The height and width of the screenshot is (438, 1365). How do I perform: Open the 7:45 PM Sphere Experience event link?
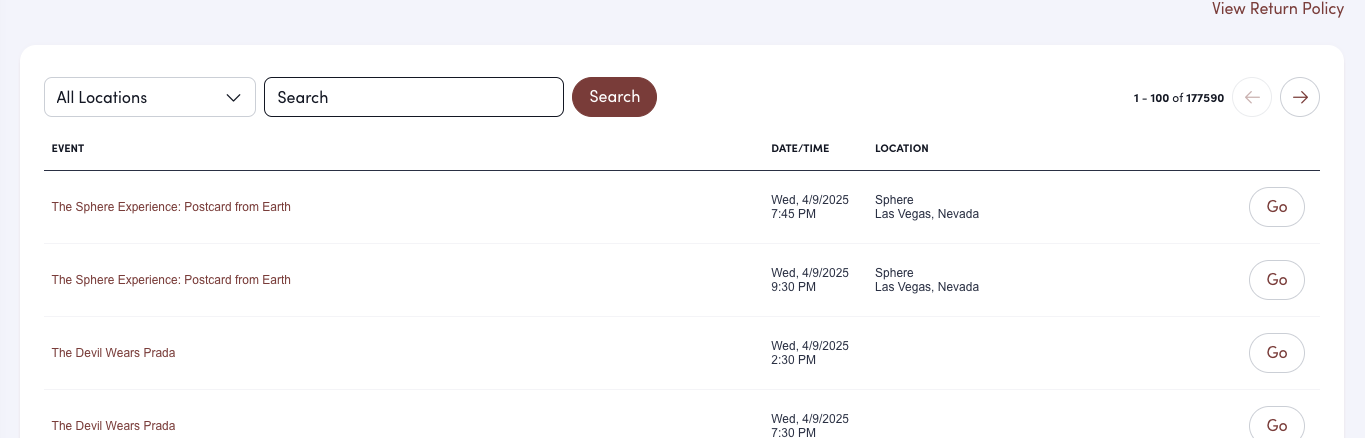[x=171, y=207]
